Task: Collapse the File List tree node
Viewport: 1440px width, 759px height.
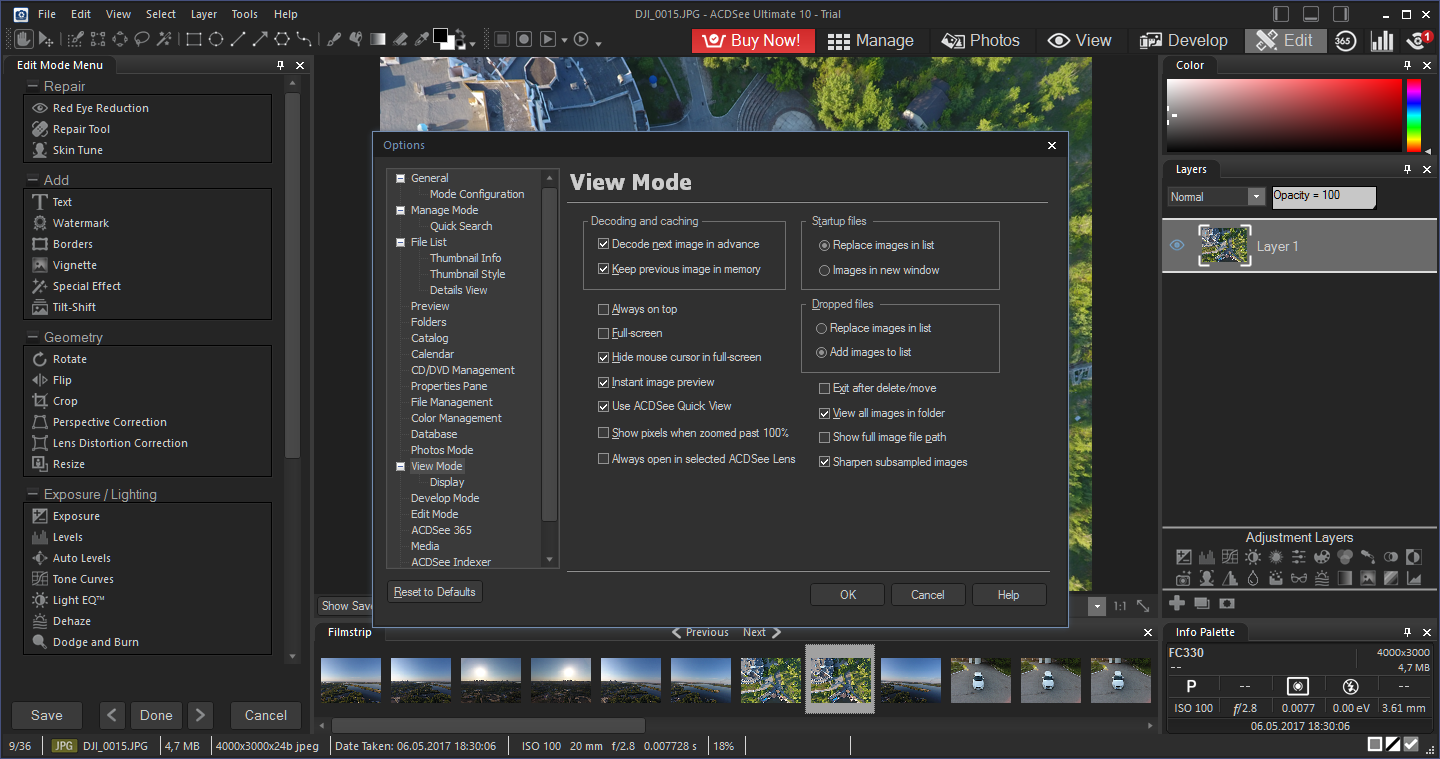Action: pyautogui.click(x=401, y=242)
